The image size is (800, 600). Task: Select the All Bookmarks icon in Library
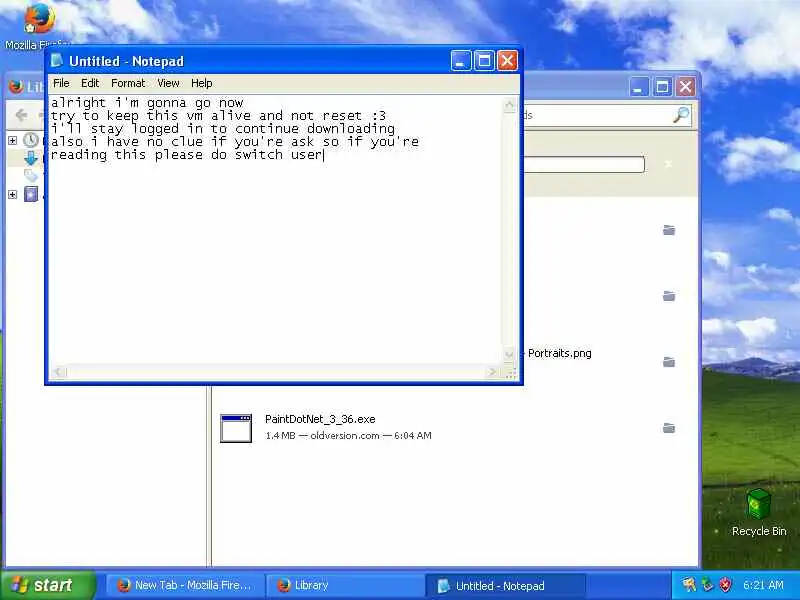point(31,194)
